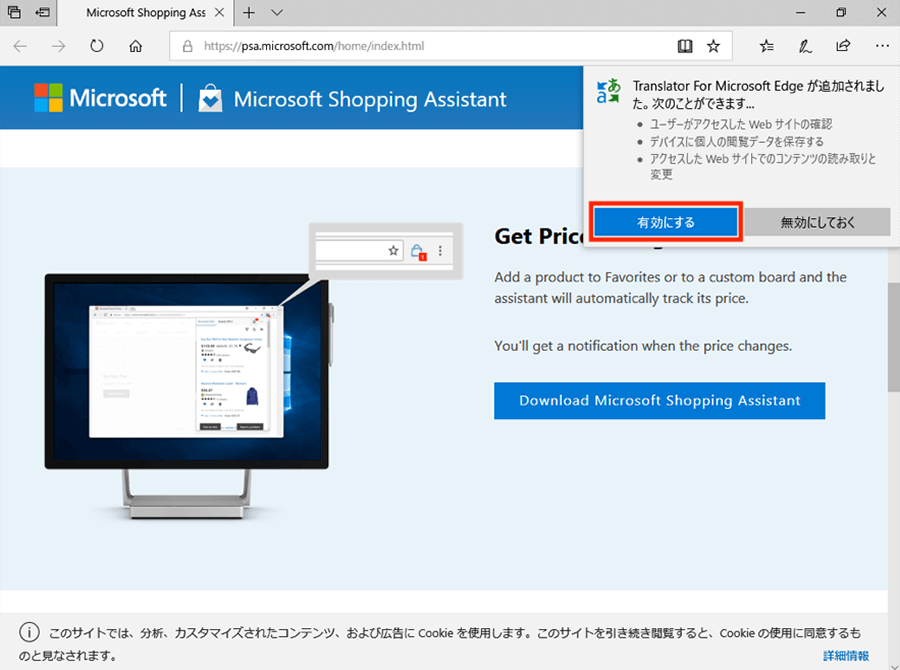Restore down the Edge browser window
The image size is (900, 670).
841,12
